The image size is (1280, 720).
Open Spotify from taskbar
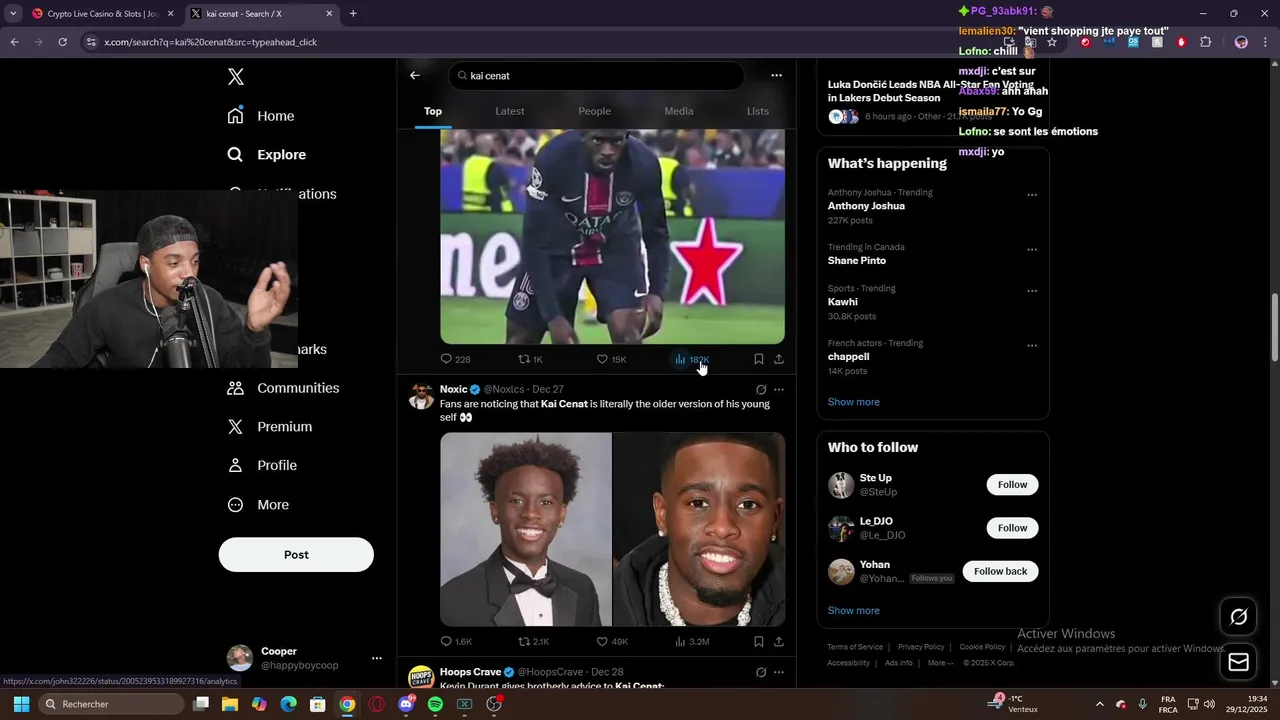click(435, 704)
